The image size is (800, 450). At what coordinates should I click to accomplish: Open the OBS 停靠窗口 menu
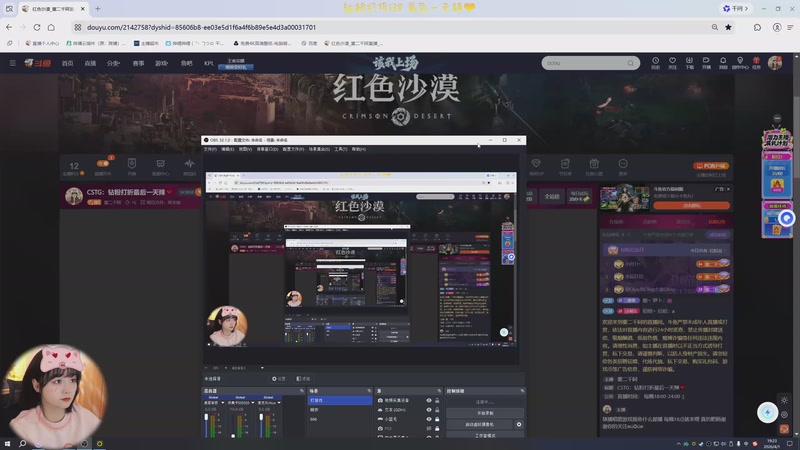click(x=267, y=149)
